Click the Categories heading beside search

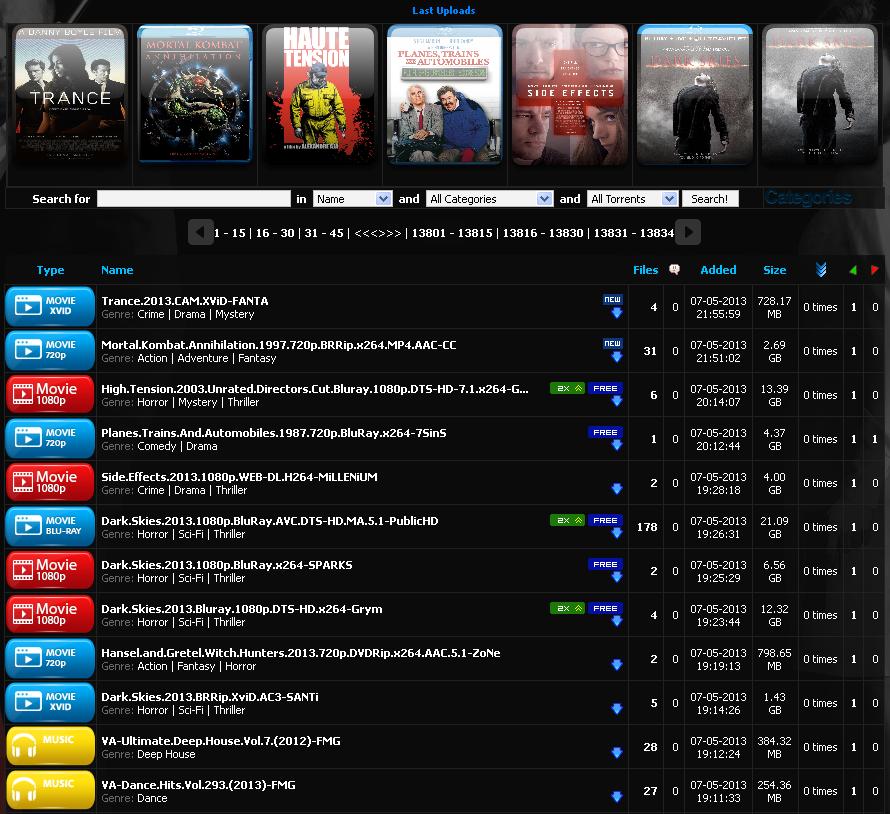(808, 198)
